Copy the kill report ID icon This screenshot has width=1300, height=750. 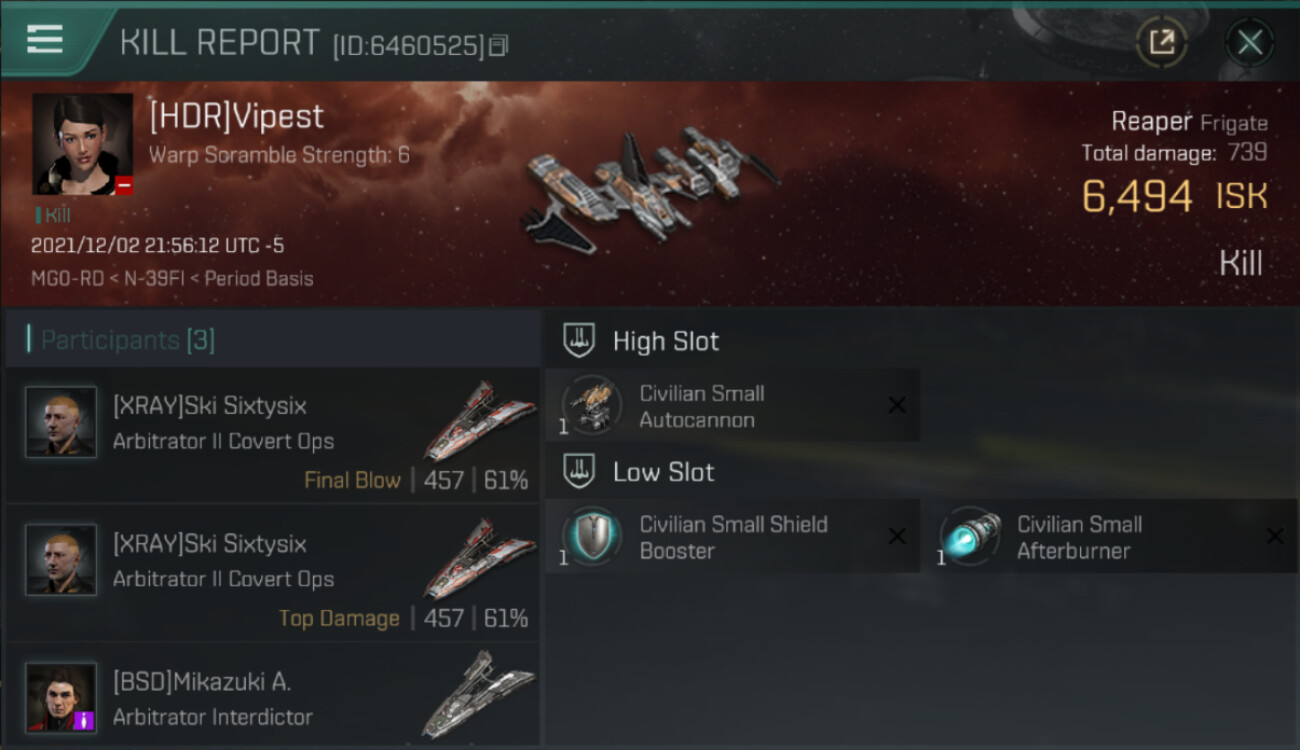(498, 46)
